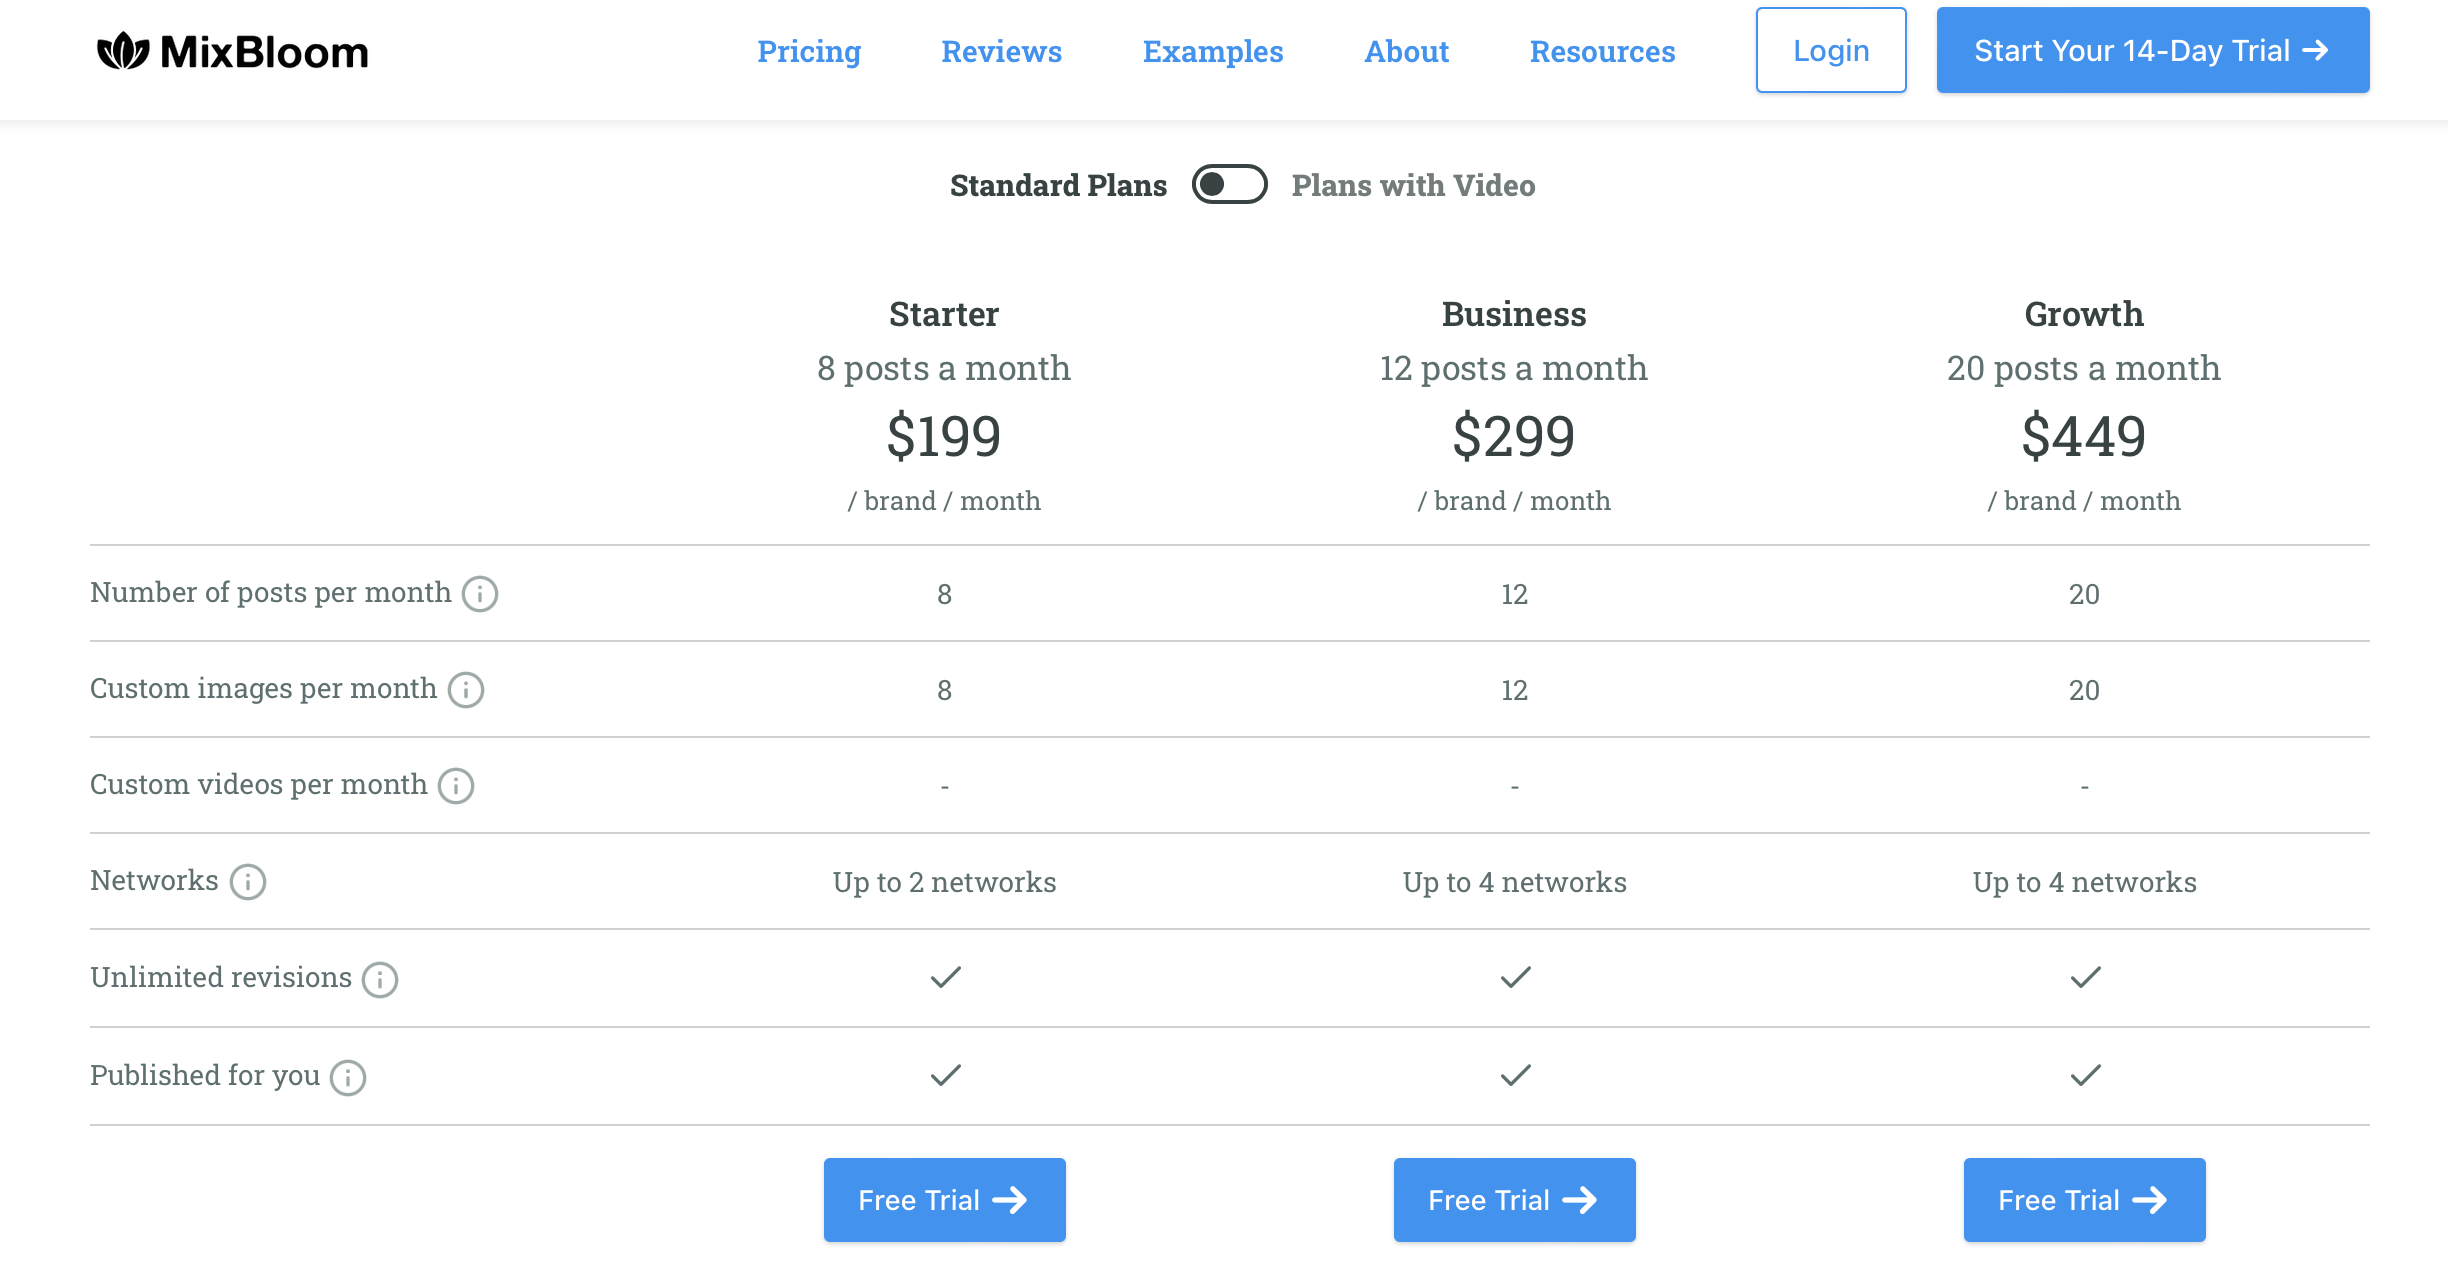Click Business value in Custom images row
This screenshot has height=1288, width=2448.
(x=1514, y=690)
